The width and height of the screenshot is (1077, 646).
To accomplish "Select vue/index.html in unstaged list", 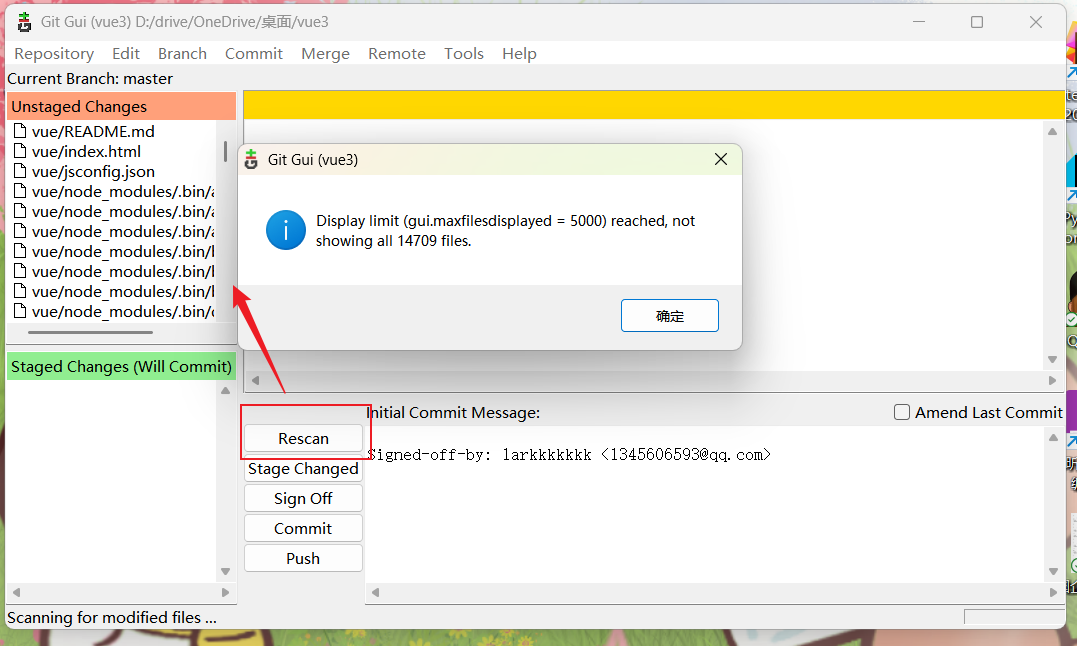I will click(86, 151).
